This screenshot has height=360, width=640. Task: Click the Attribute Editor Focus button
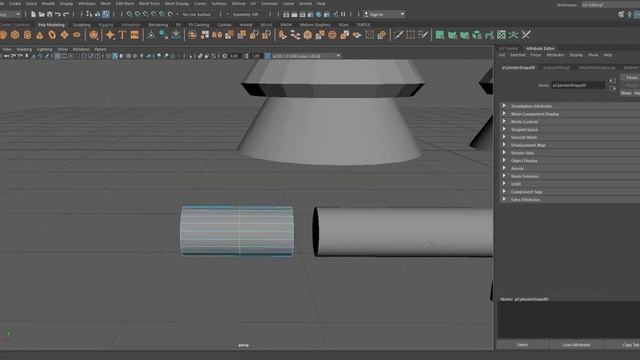(x=631, y=78)
